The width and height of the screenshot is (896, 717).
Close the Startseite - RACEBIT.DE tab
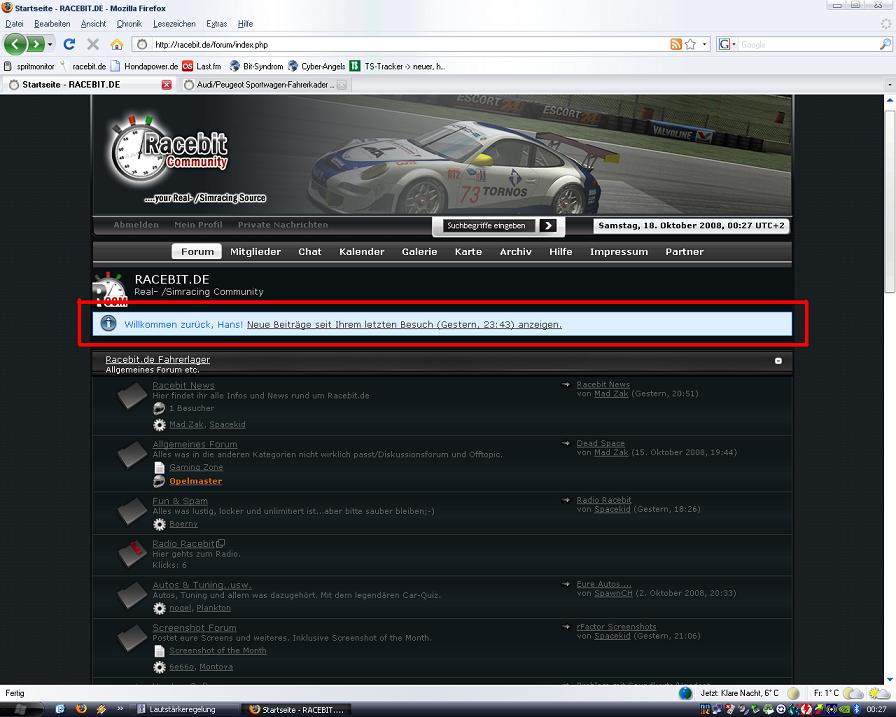click(166, 85)
